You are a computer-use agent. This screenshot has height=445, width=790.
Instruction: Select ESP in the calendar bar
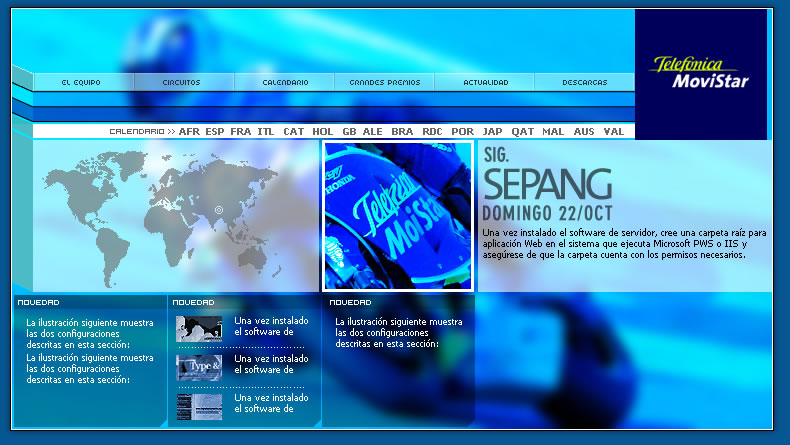[x=215, y=132]
